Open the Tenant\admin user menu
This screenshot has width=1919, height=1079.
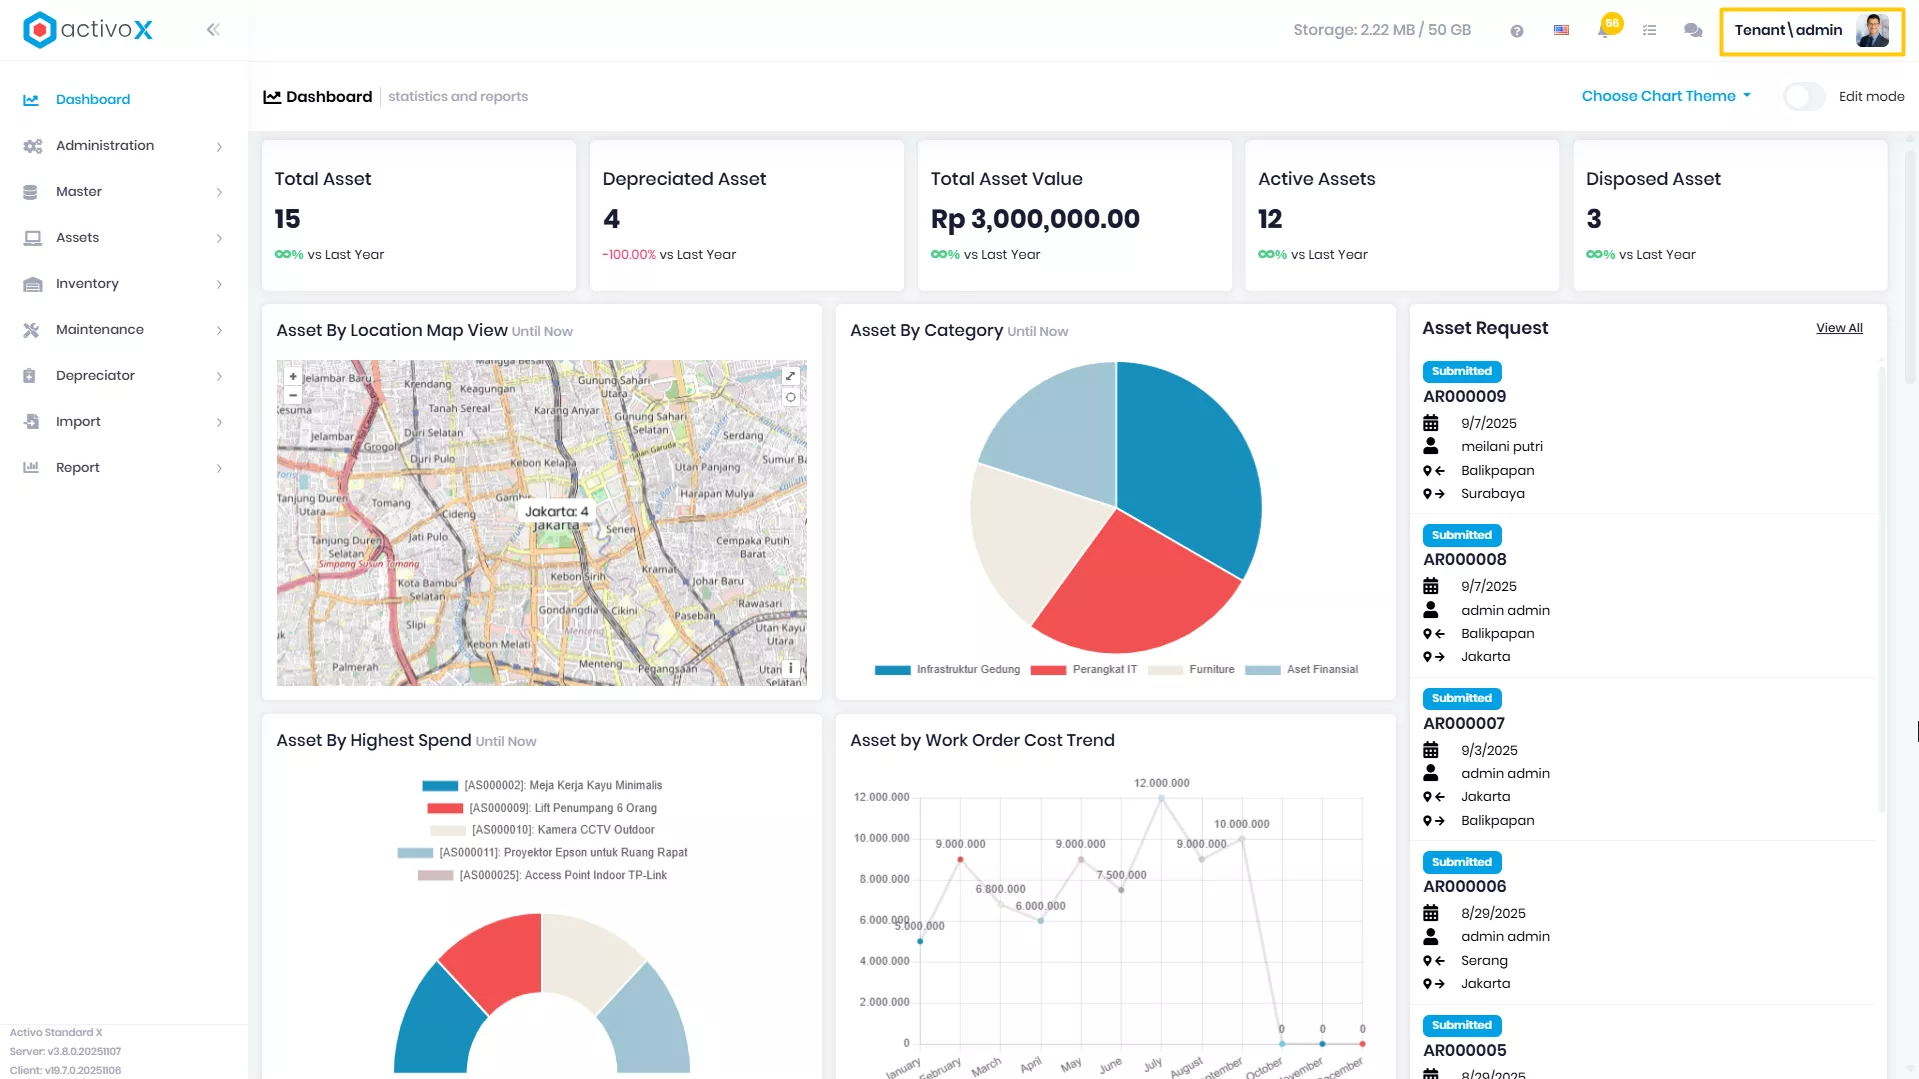pos(1811,31)
